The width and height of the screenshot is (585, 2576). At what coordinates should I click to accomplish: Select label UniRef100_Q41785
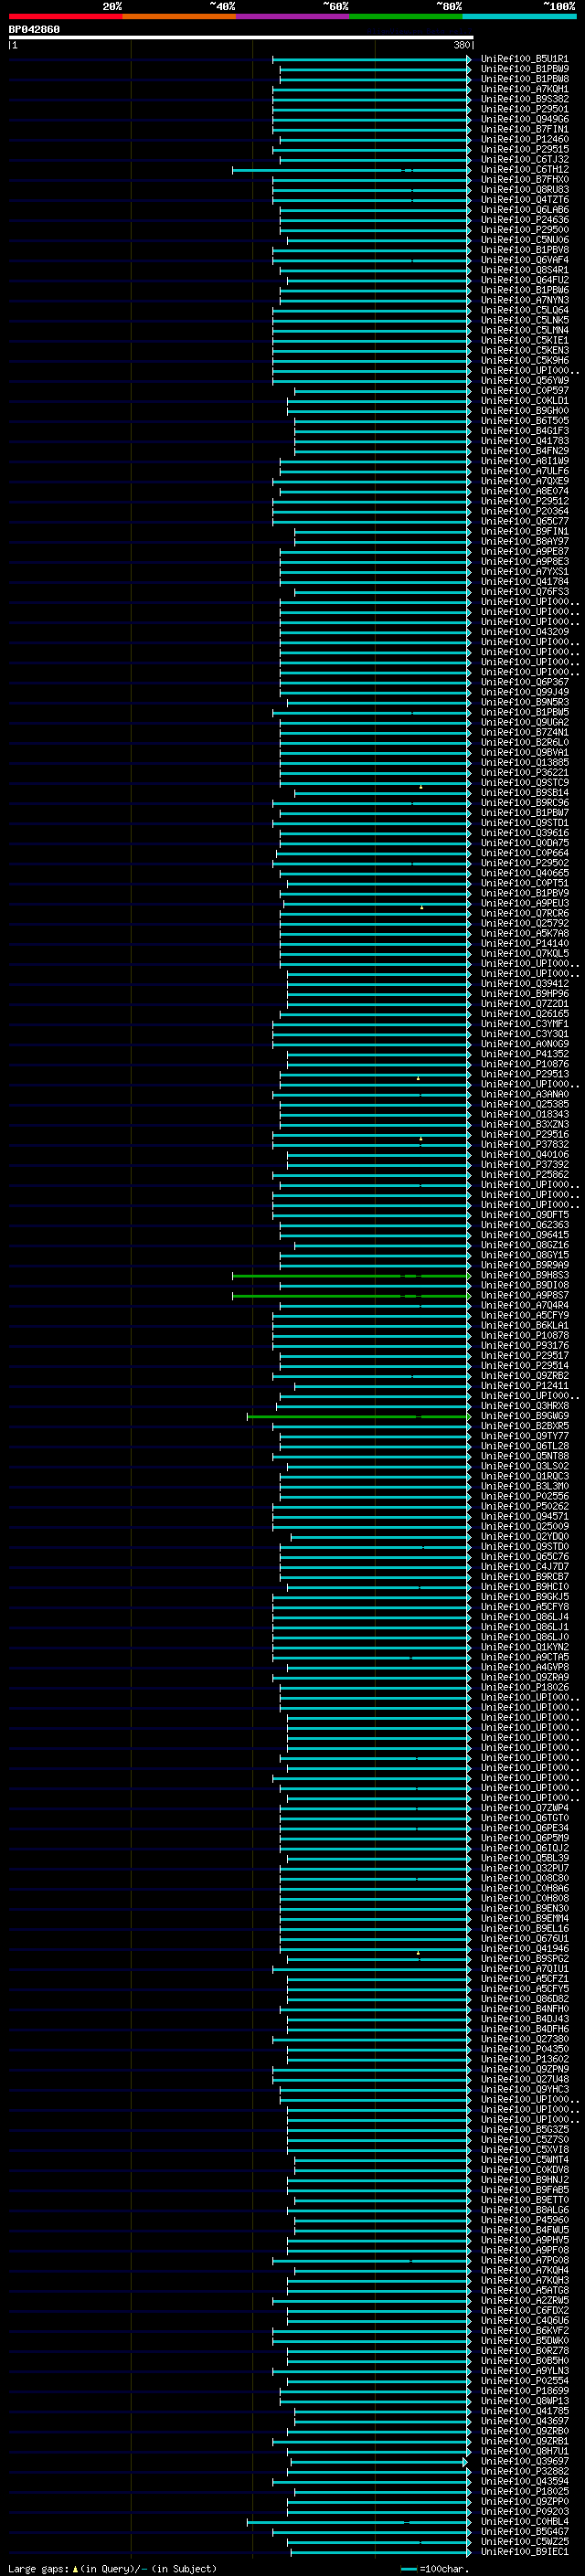point(524,2410)
